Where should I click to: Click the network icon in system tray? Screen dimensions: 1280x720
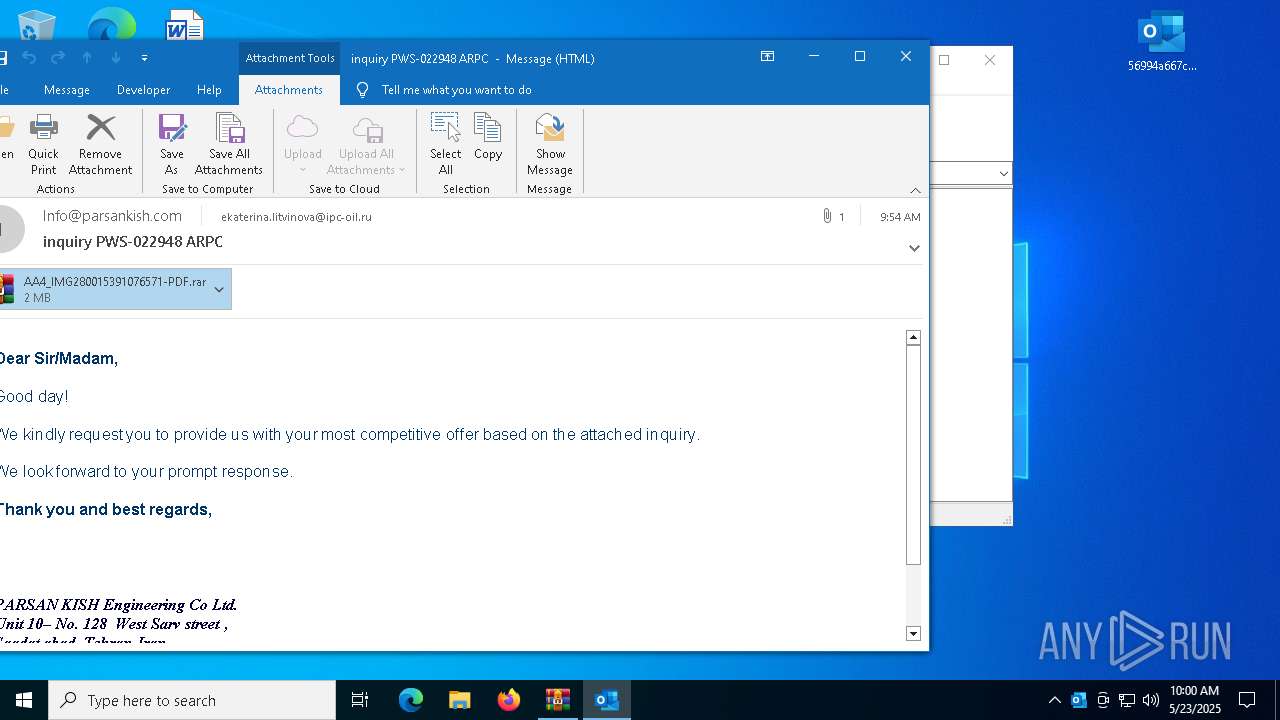tap(1127, 700)
